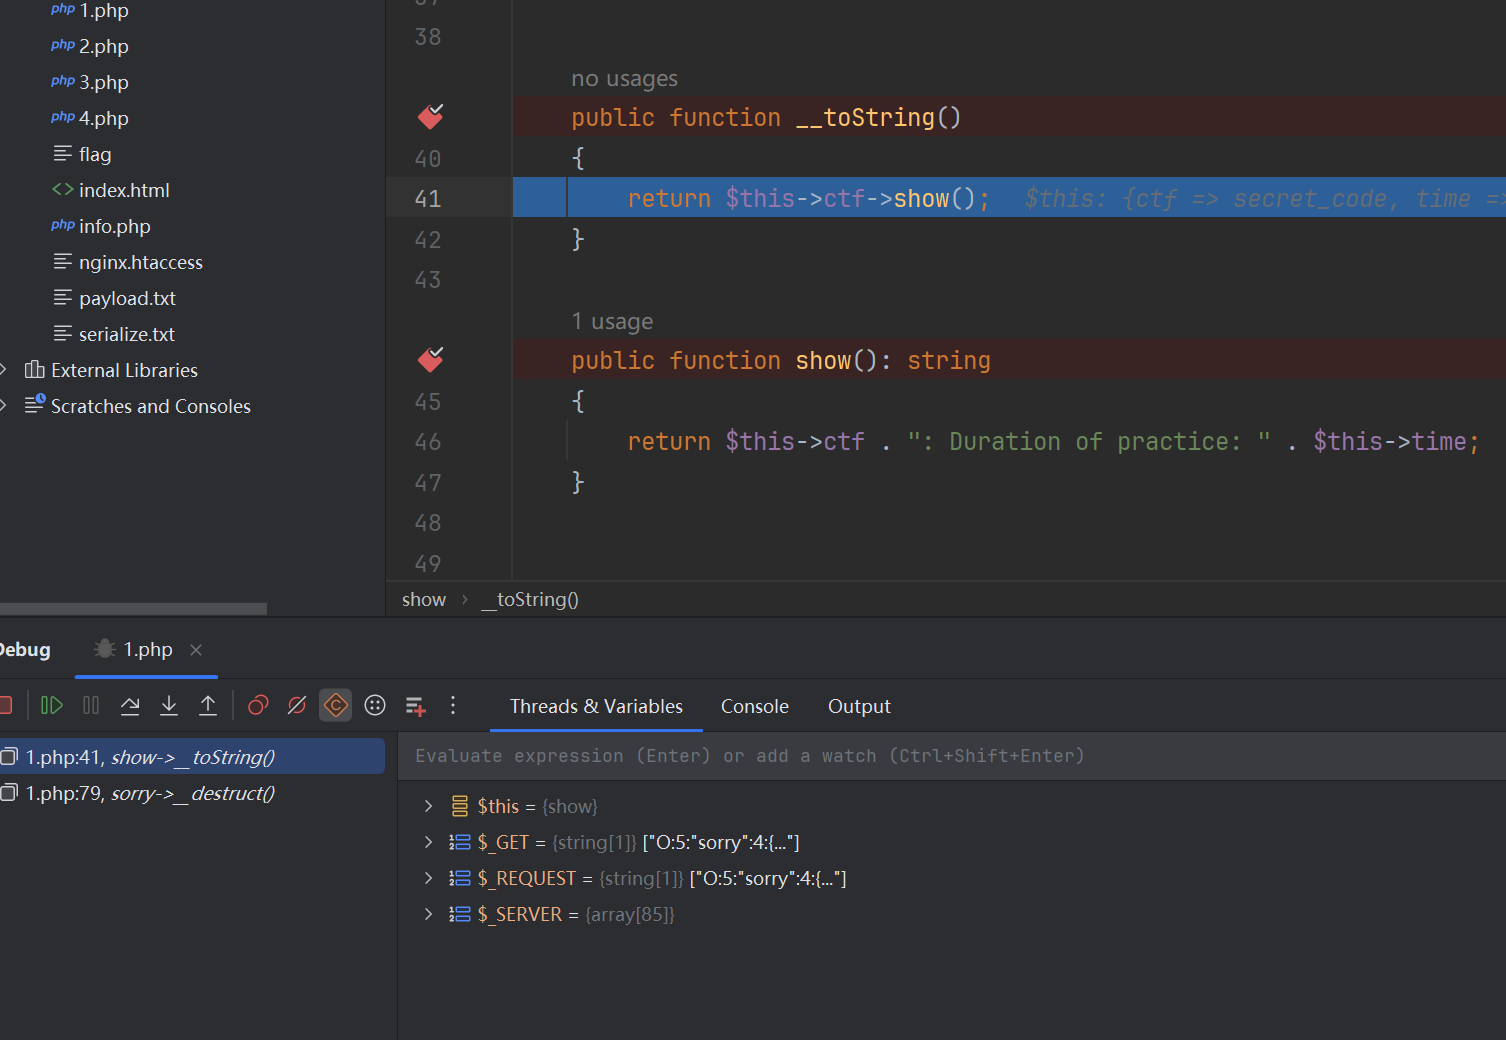Switch to the Console tab

pos(754,706)
